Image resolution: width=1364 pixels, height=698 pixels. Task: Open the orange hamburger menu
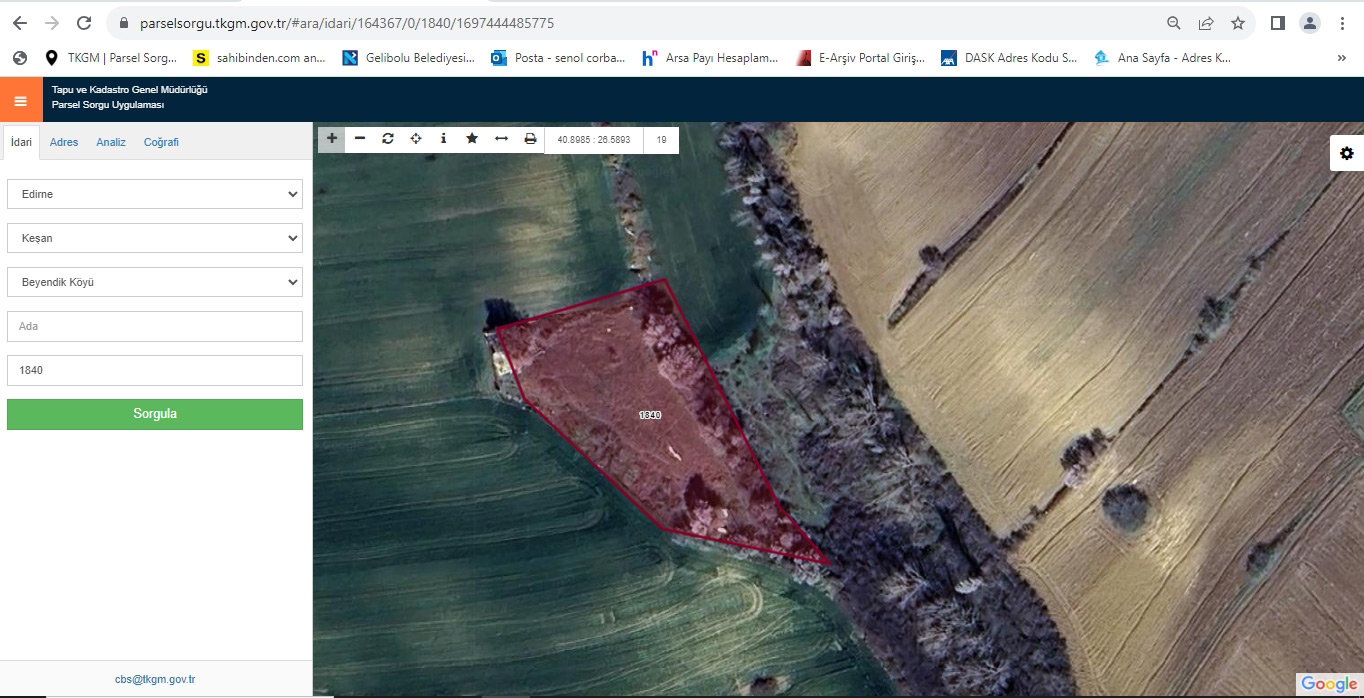click(x=20, y=100)
